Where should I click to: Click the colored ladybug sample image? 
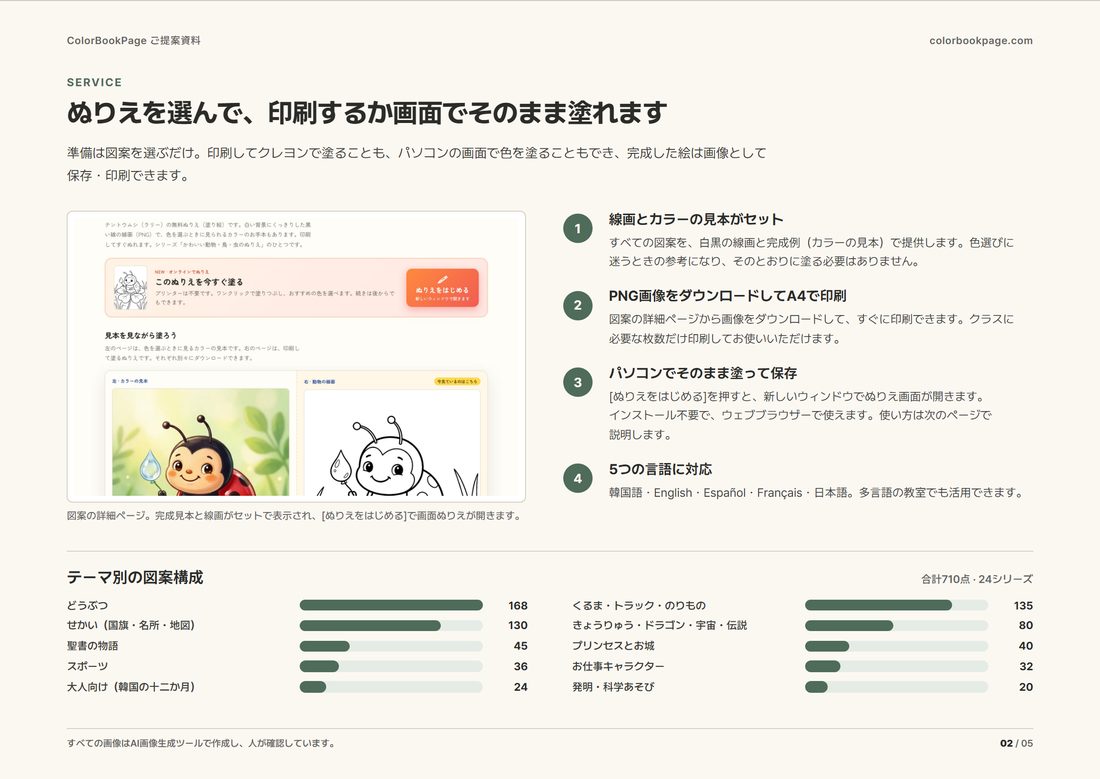[201, 442]
